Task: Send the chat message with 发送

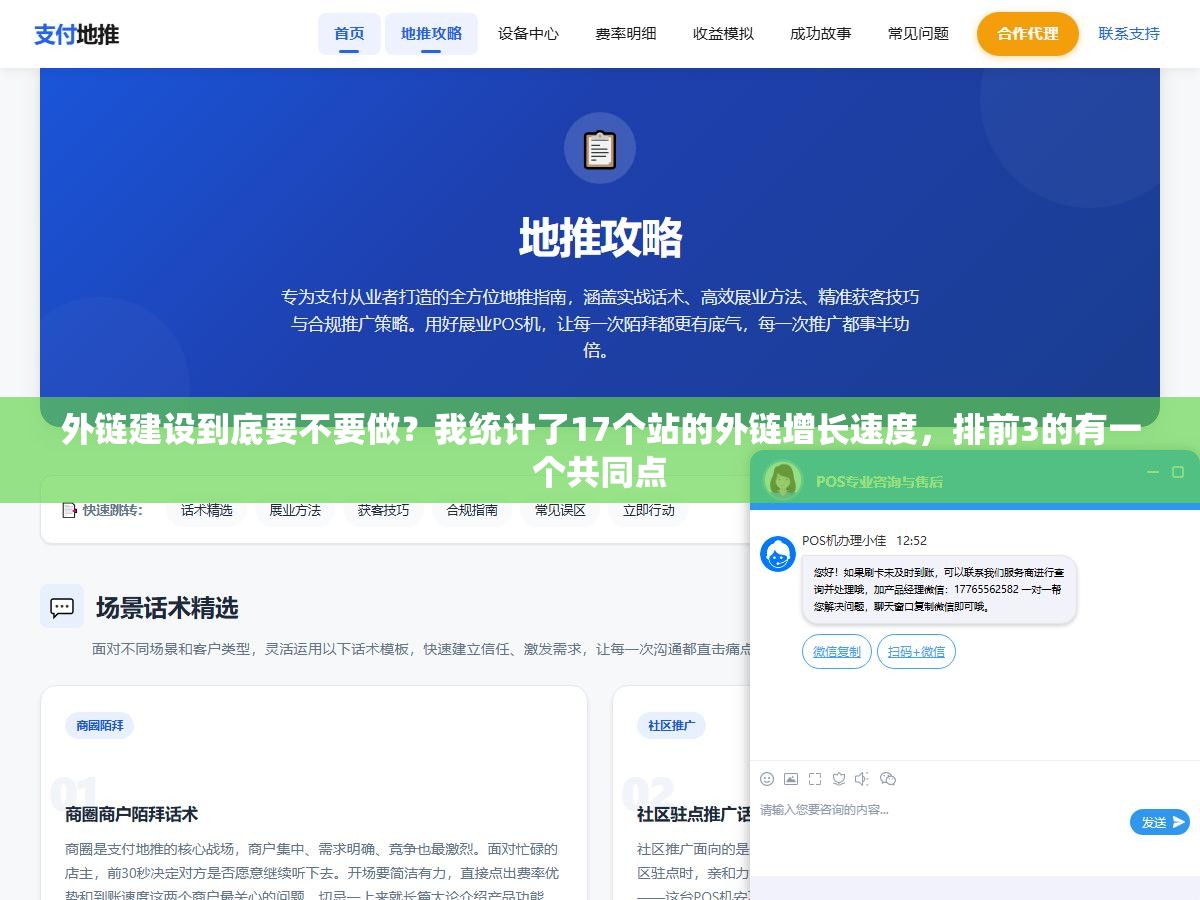Action: pos(1160,822)
